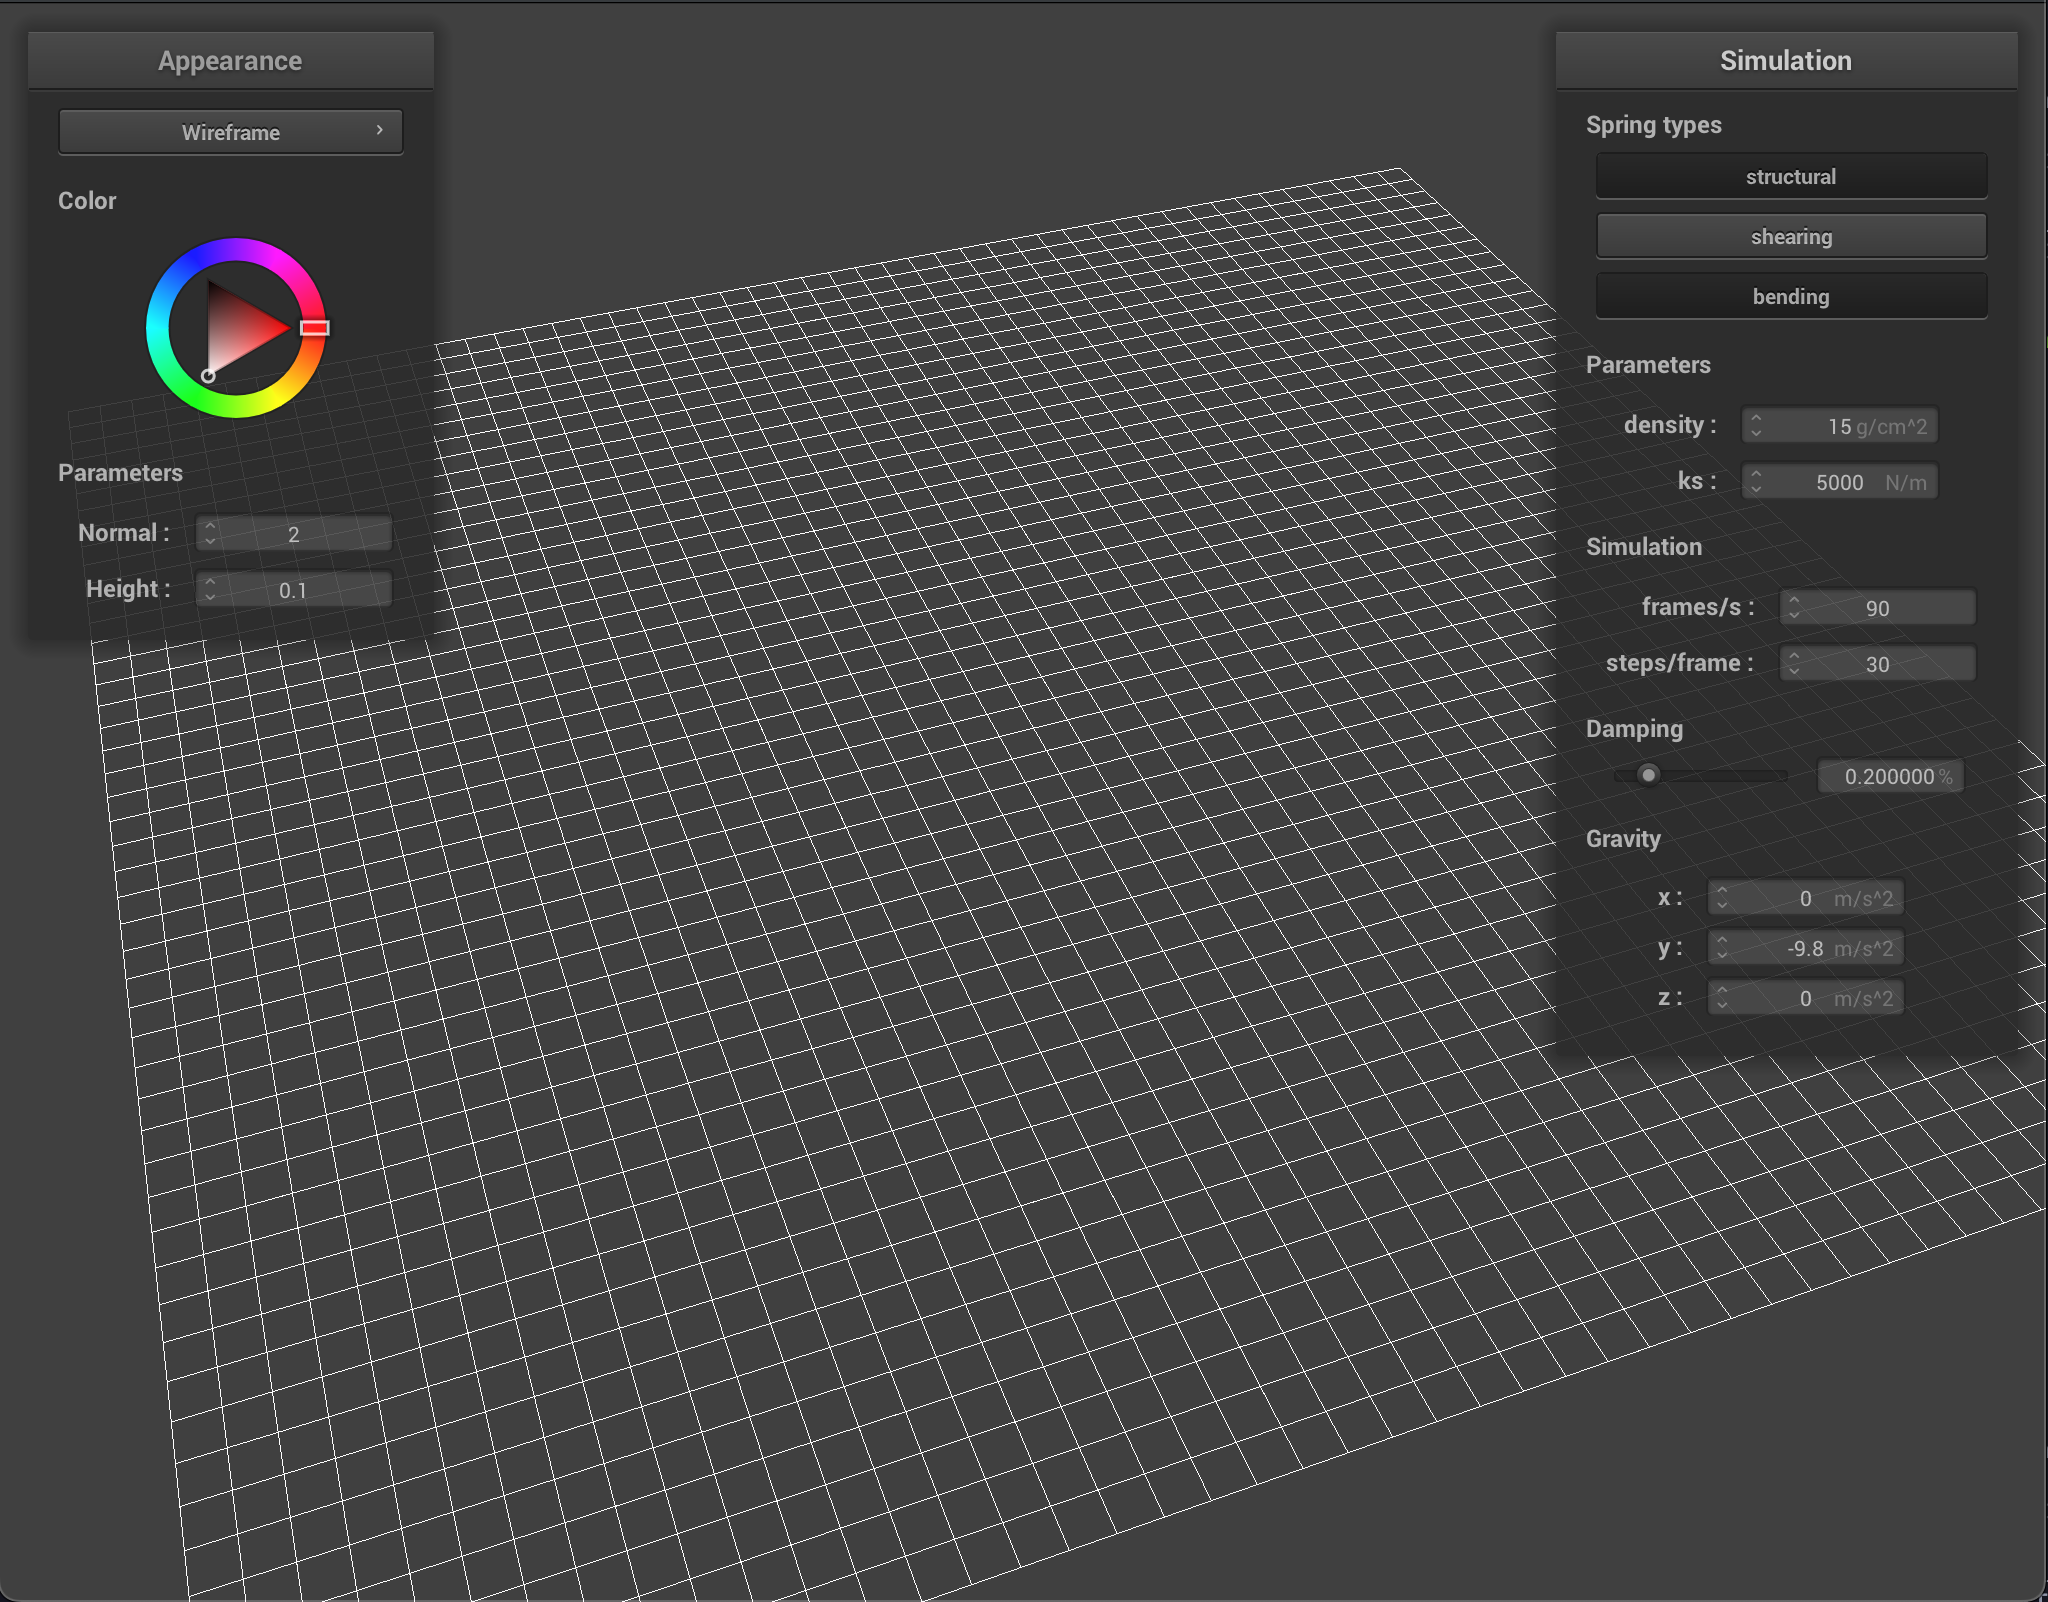Viewport: 2048px width, 1602px height.
Task: Click the steps/frame stepper arrows
Action: click(x=1794, y=663)
